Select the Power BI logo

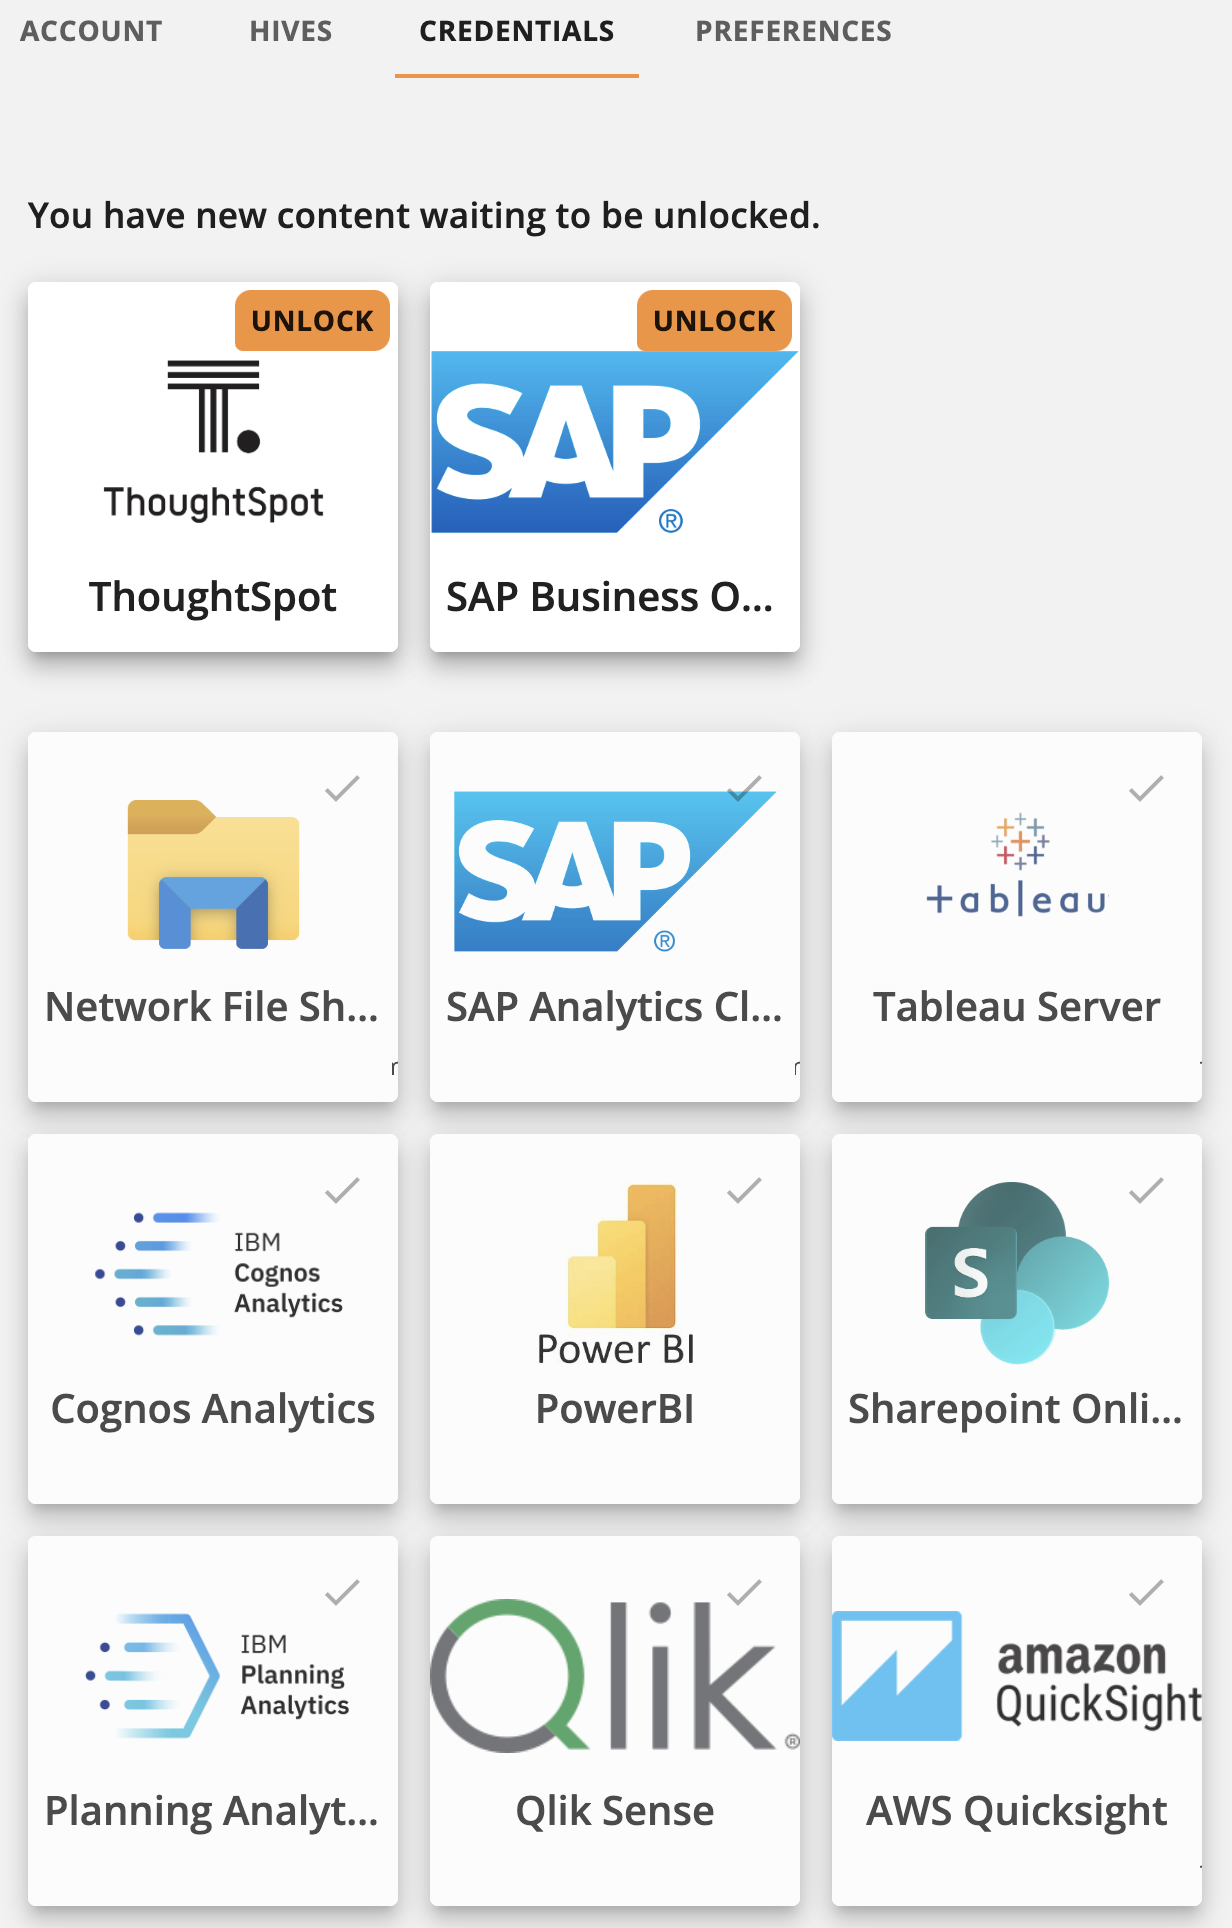point(615,1276)
